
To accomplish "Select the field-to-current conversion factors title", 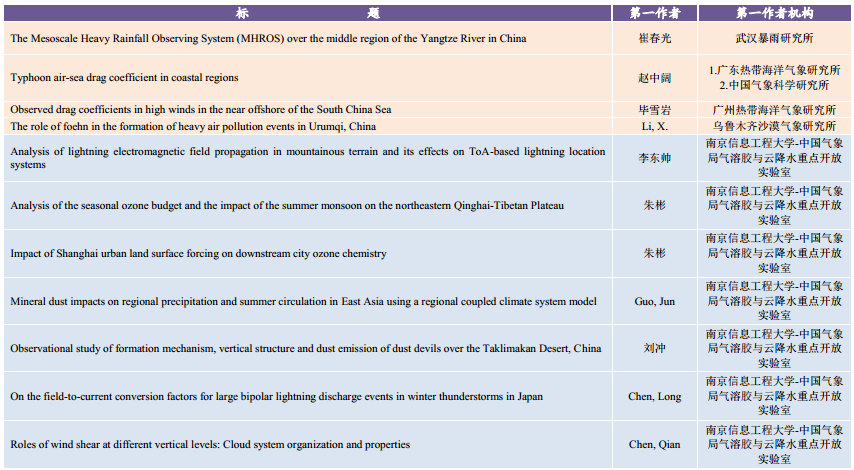I will 276,396.
